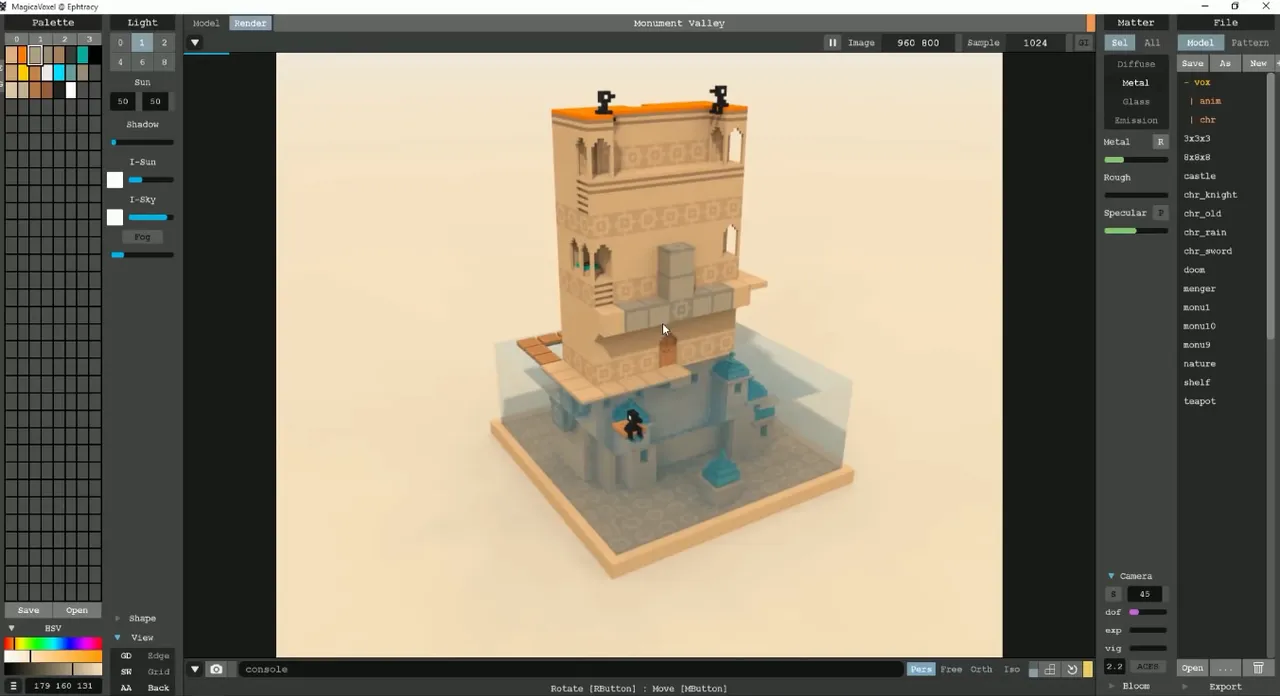Toggle the AA anti-aliasing option
The width and height of the screenshot is (1280, 696).
point(126,688)
